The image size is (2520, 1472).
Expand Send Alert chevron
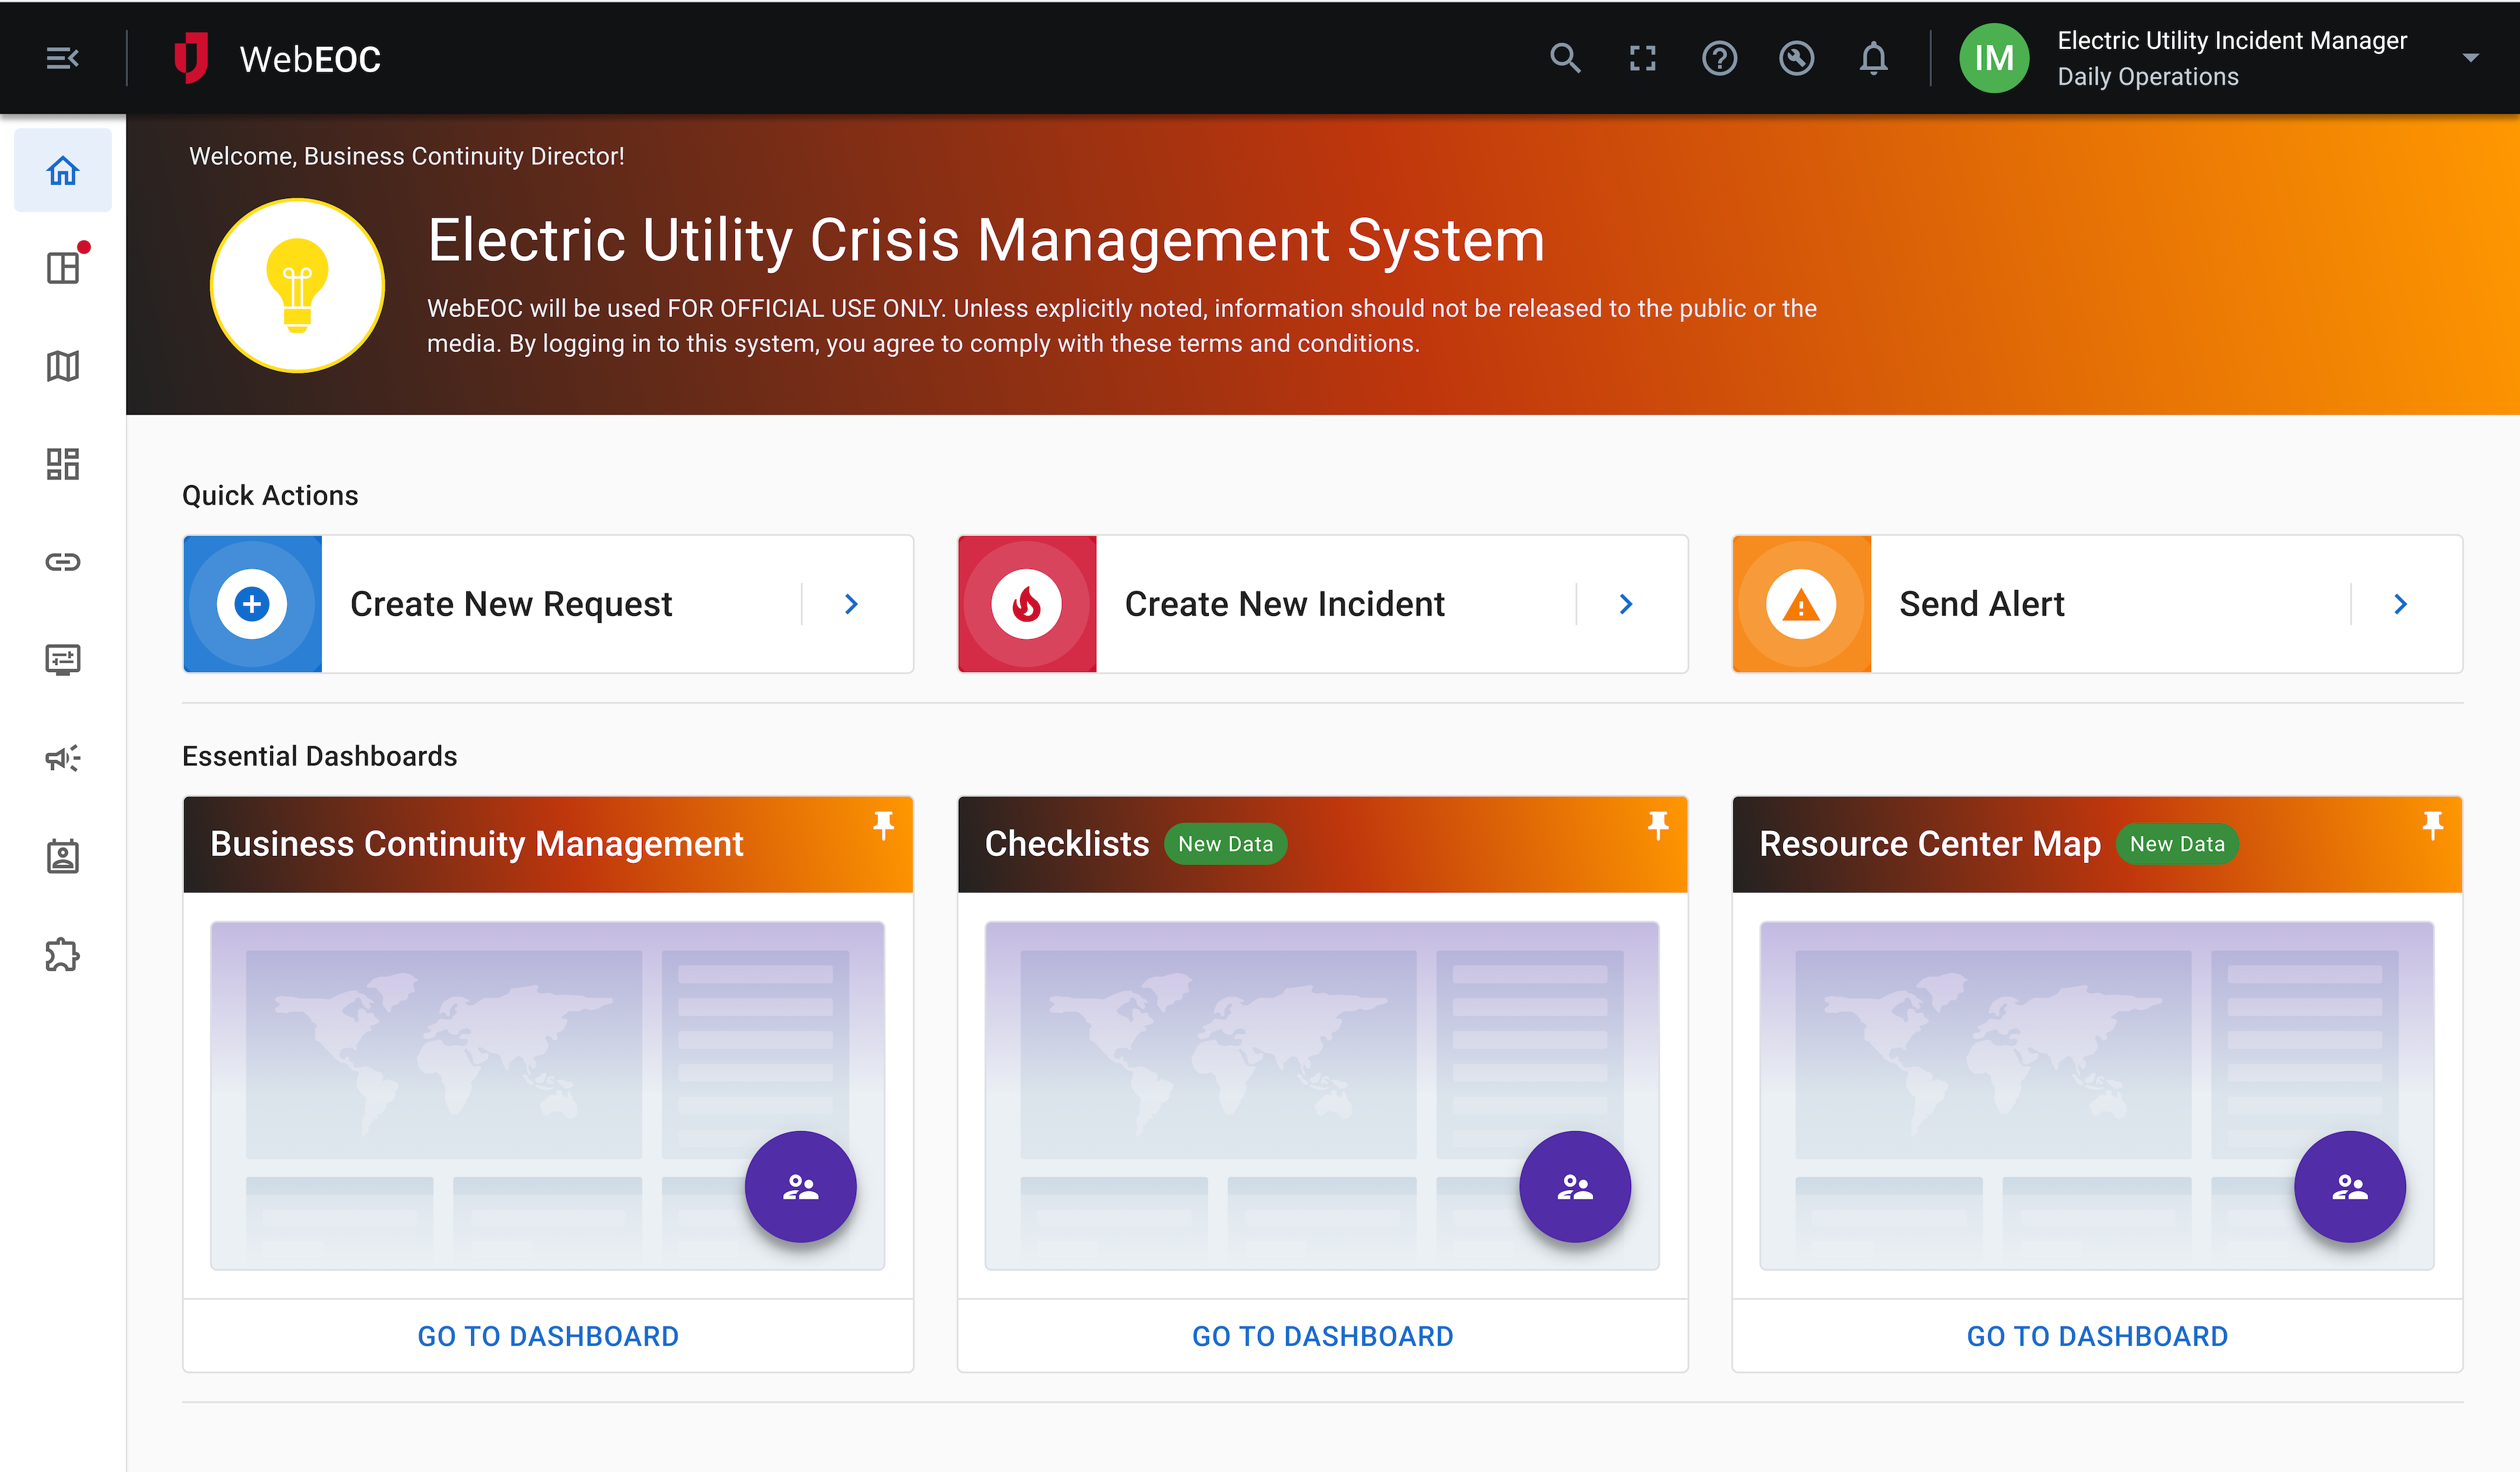tap(2400, 604)
